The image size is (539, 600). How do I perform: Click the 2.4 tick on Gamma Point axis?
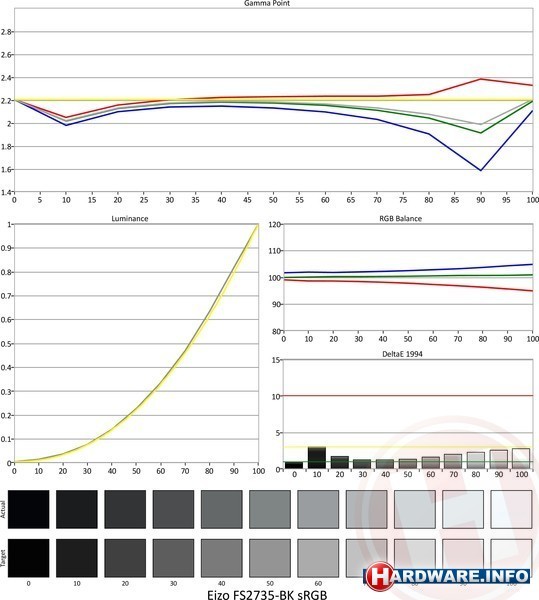click(6, 78)
